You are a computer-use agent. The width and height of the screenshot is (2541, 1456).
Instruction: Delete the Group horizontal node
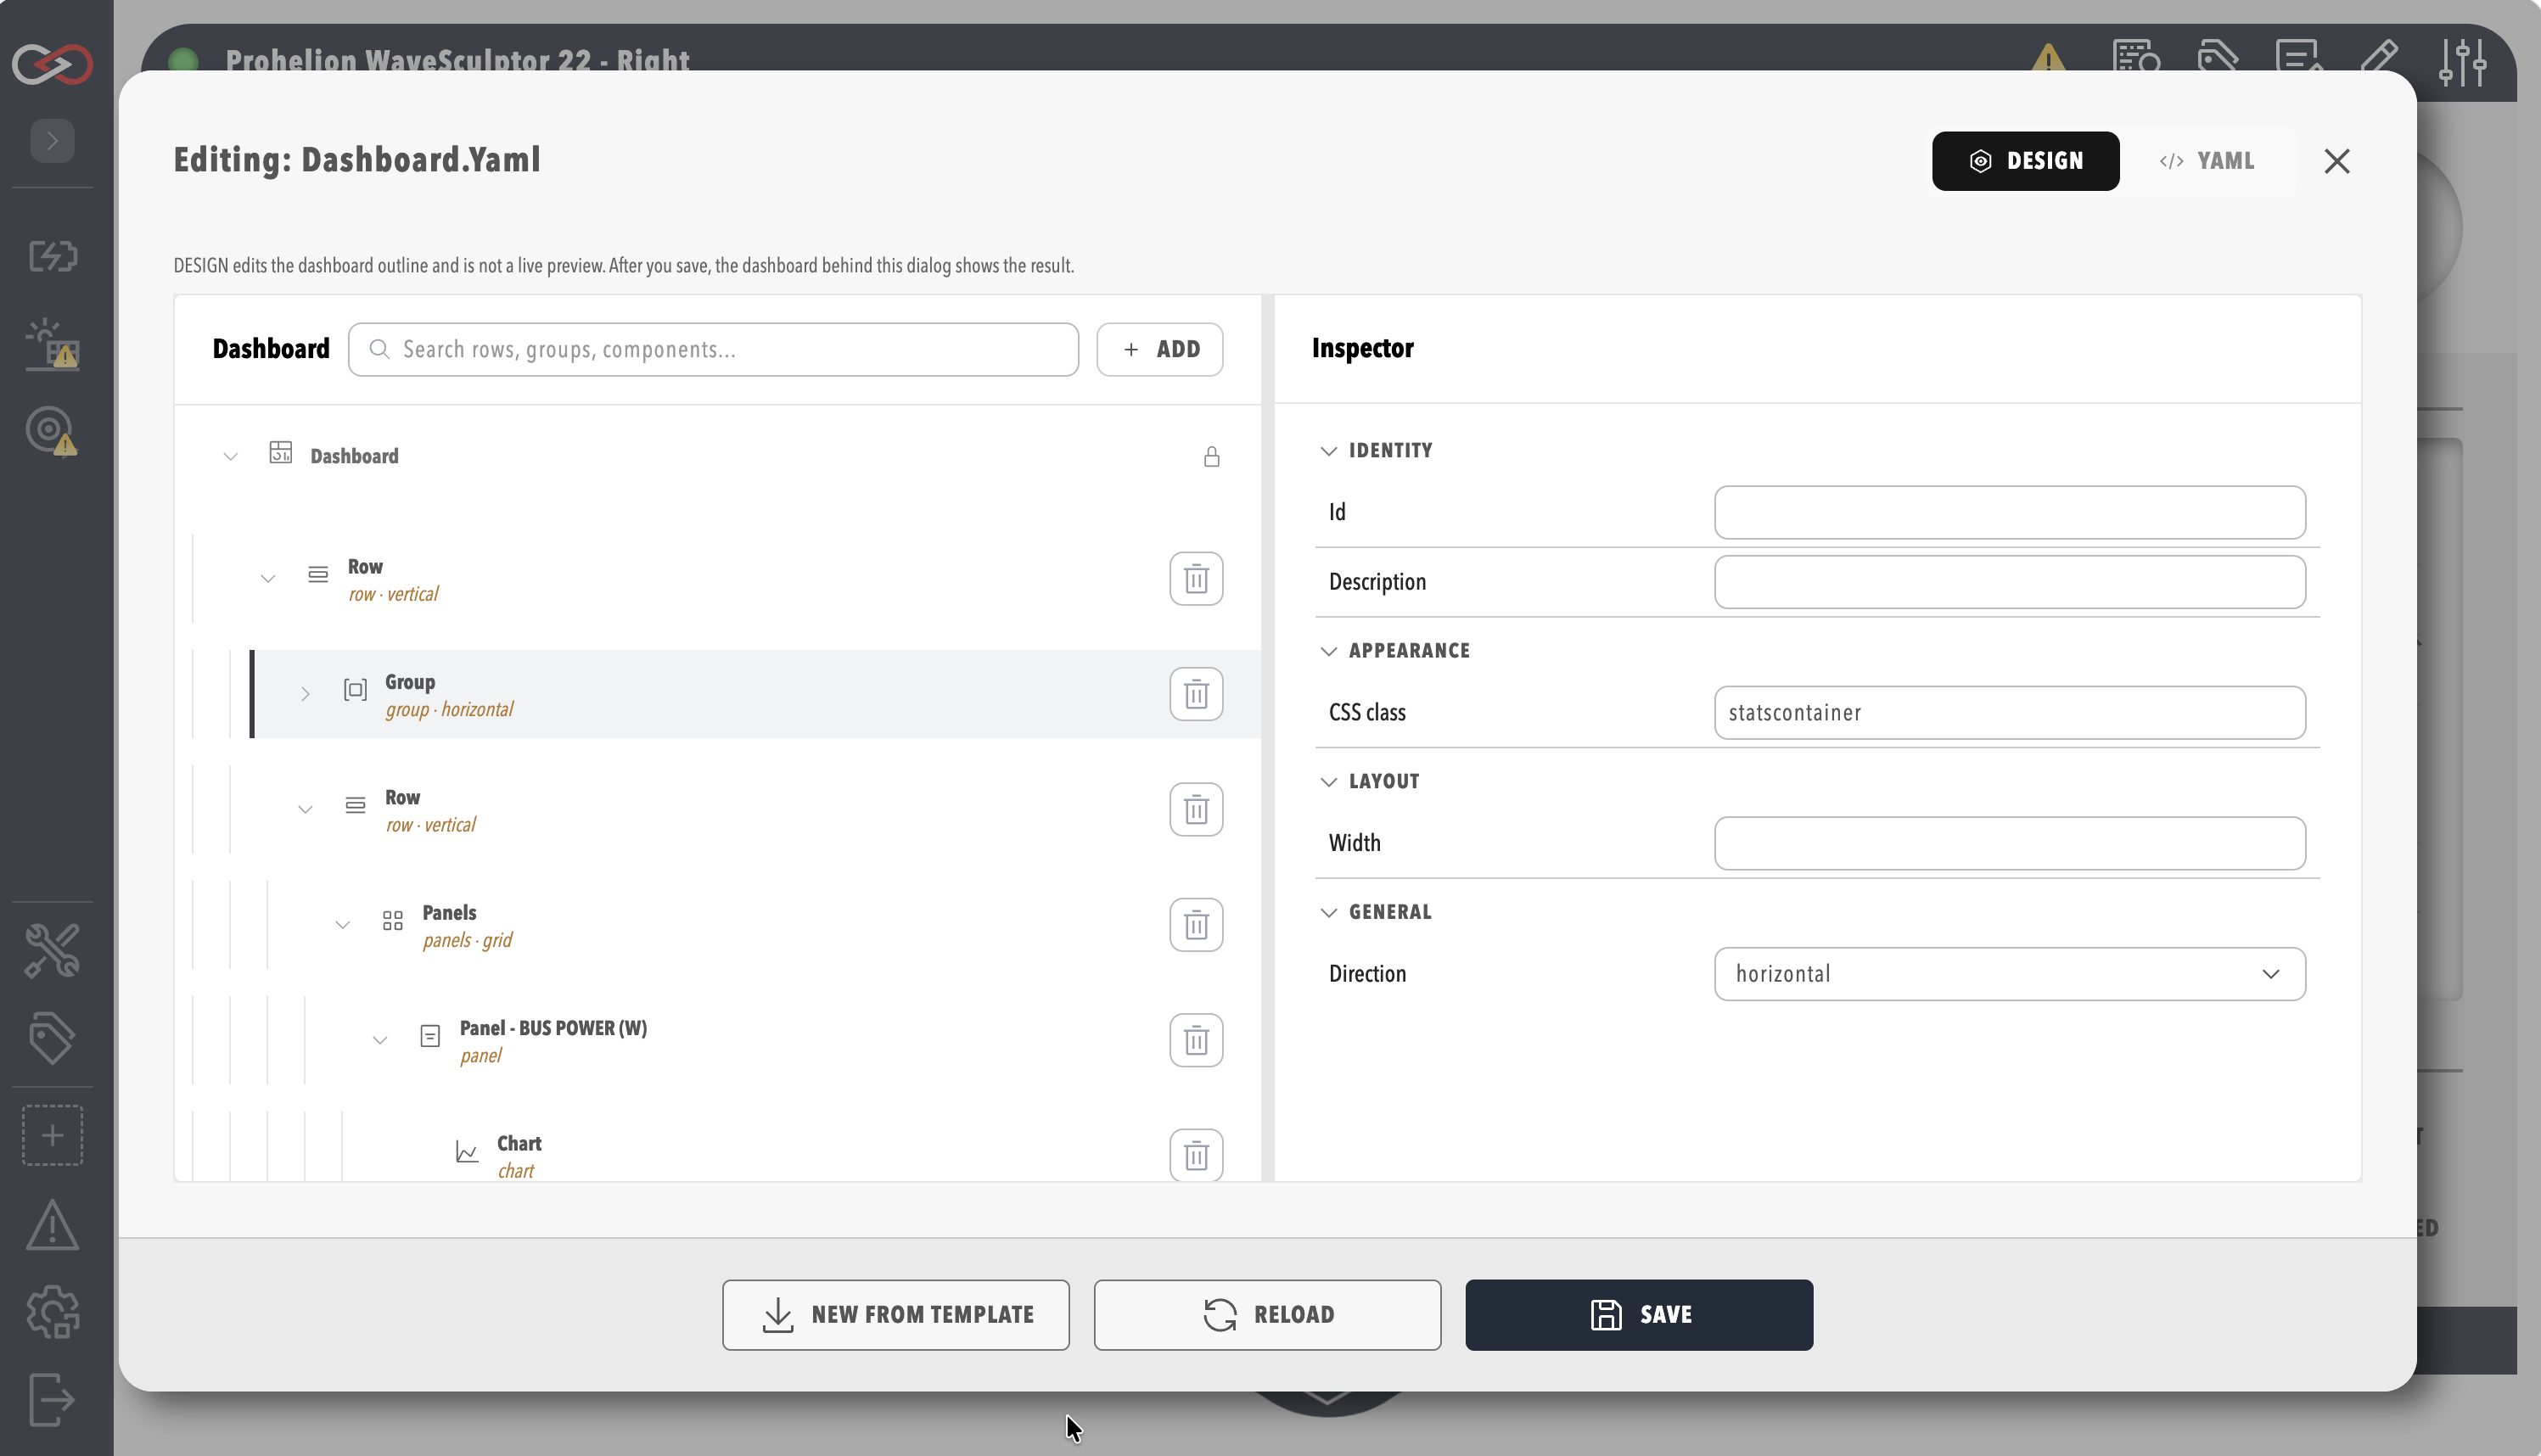[1196, 694]
